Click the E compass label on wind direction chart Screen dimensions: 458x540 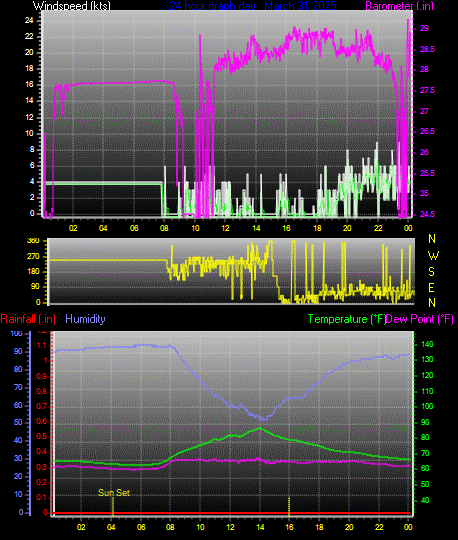(431, 288)
